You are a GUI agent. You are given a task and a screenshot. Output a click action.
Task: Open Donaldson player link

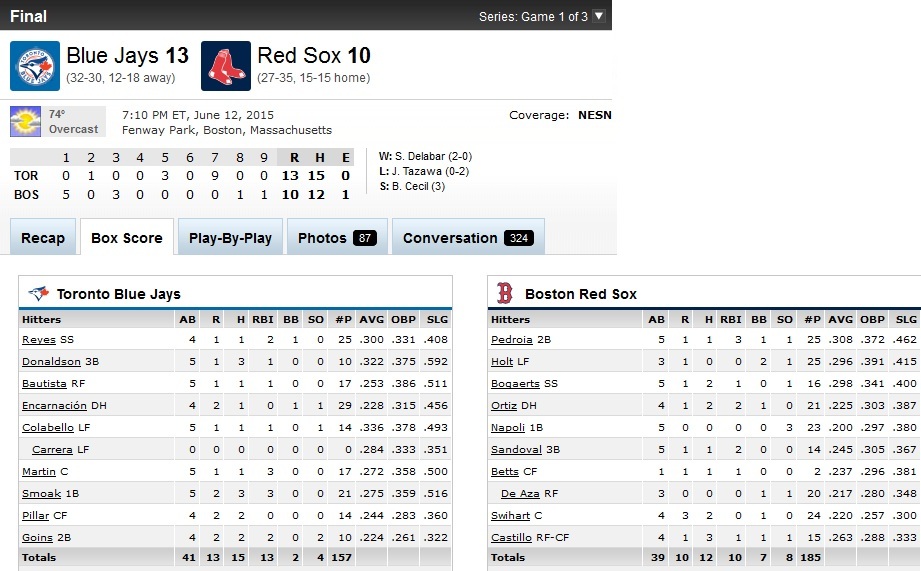coord(50,361)
